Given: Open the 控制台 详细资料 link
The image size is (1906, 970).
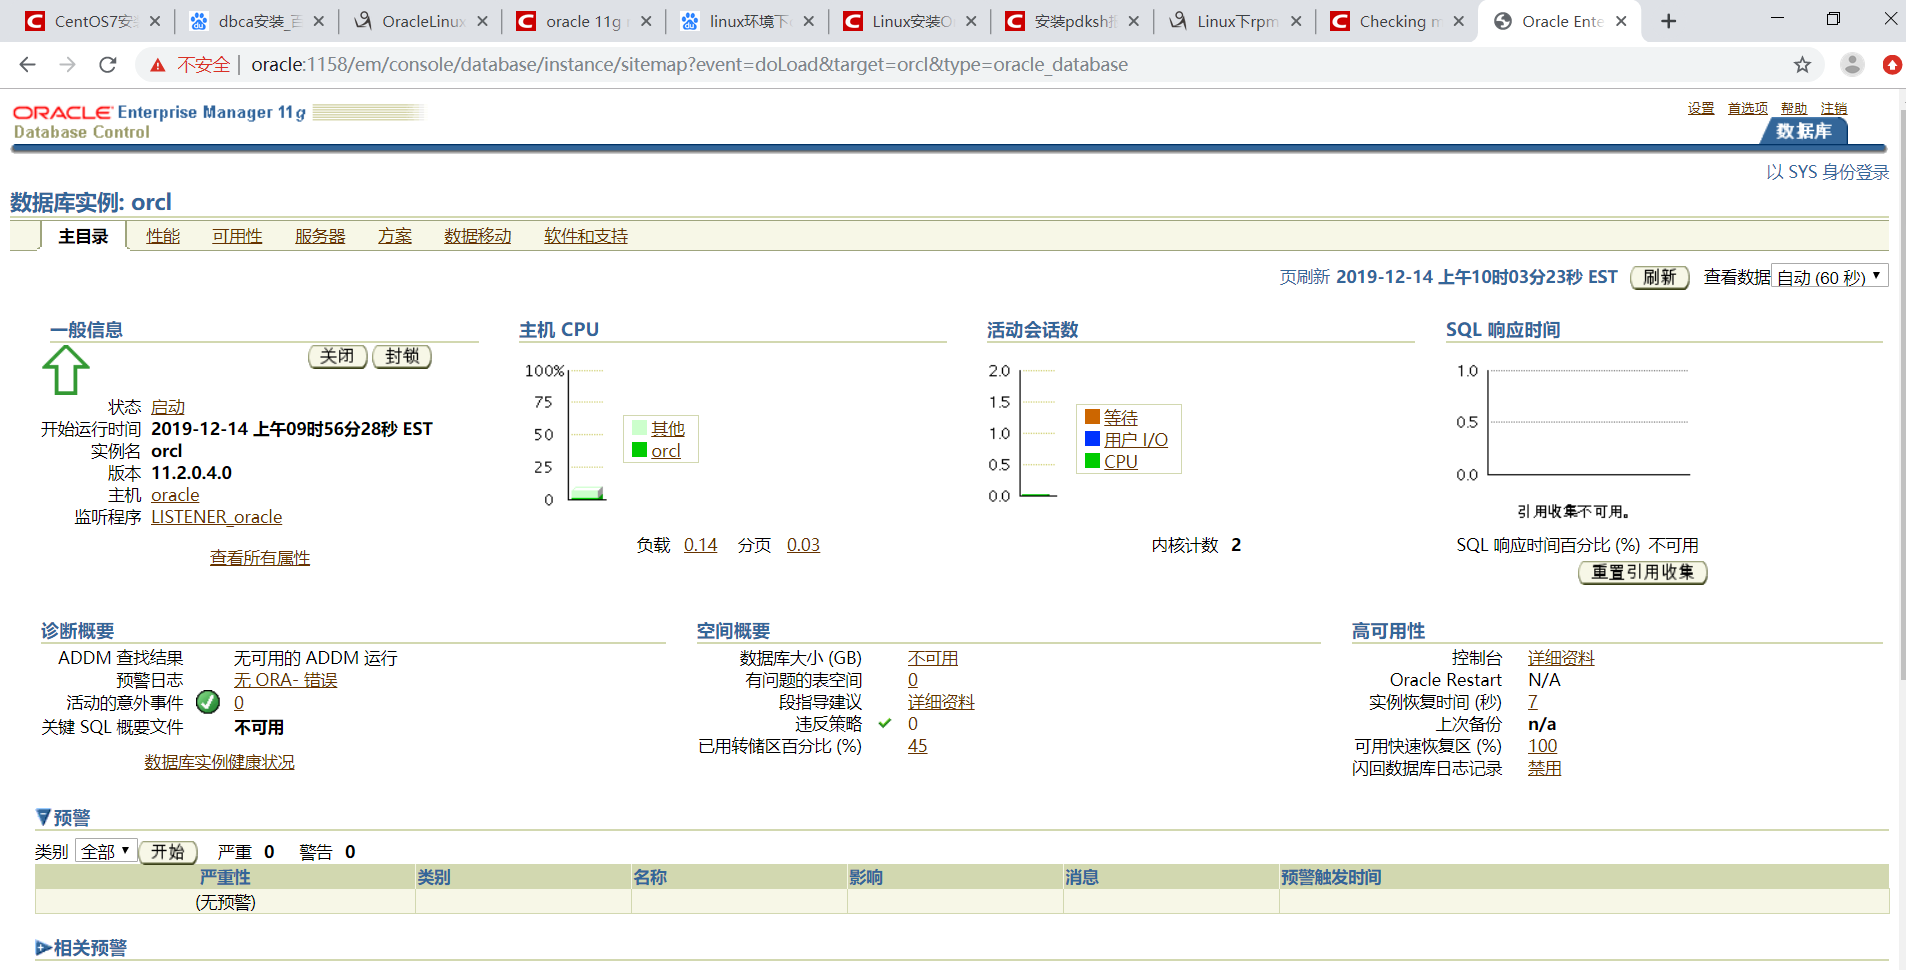Looking at the screenshot, I should point(1561,658).
